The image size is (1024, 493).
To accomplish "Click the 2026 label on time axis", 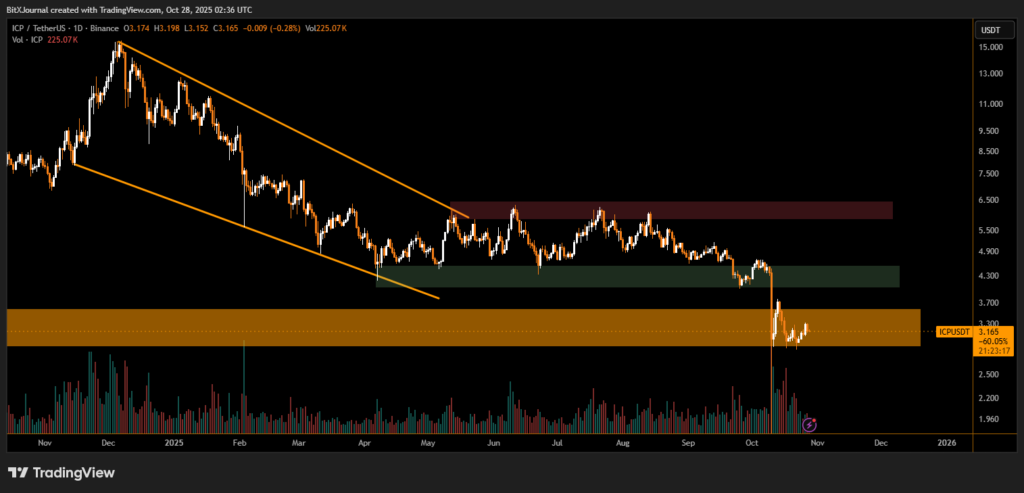I will [946, 441].
